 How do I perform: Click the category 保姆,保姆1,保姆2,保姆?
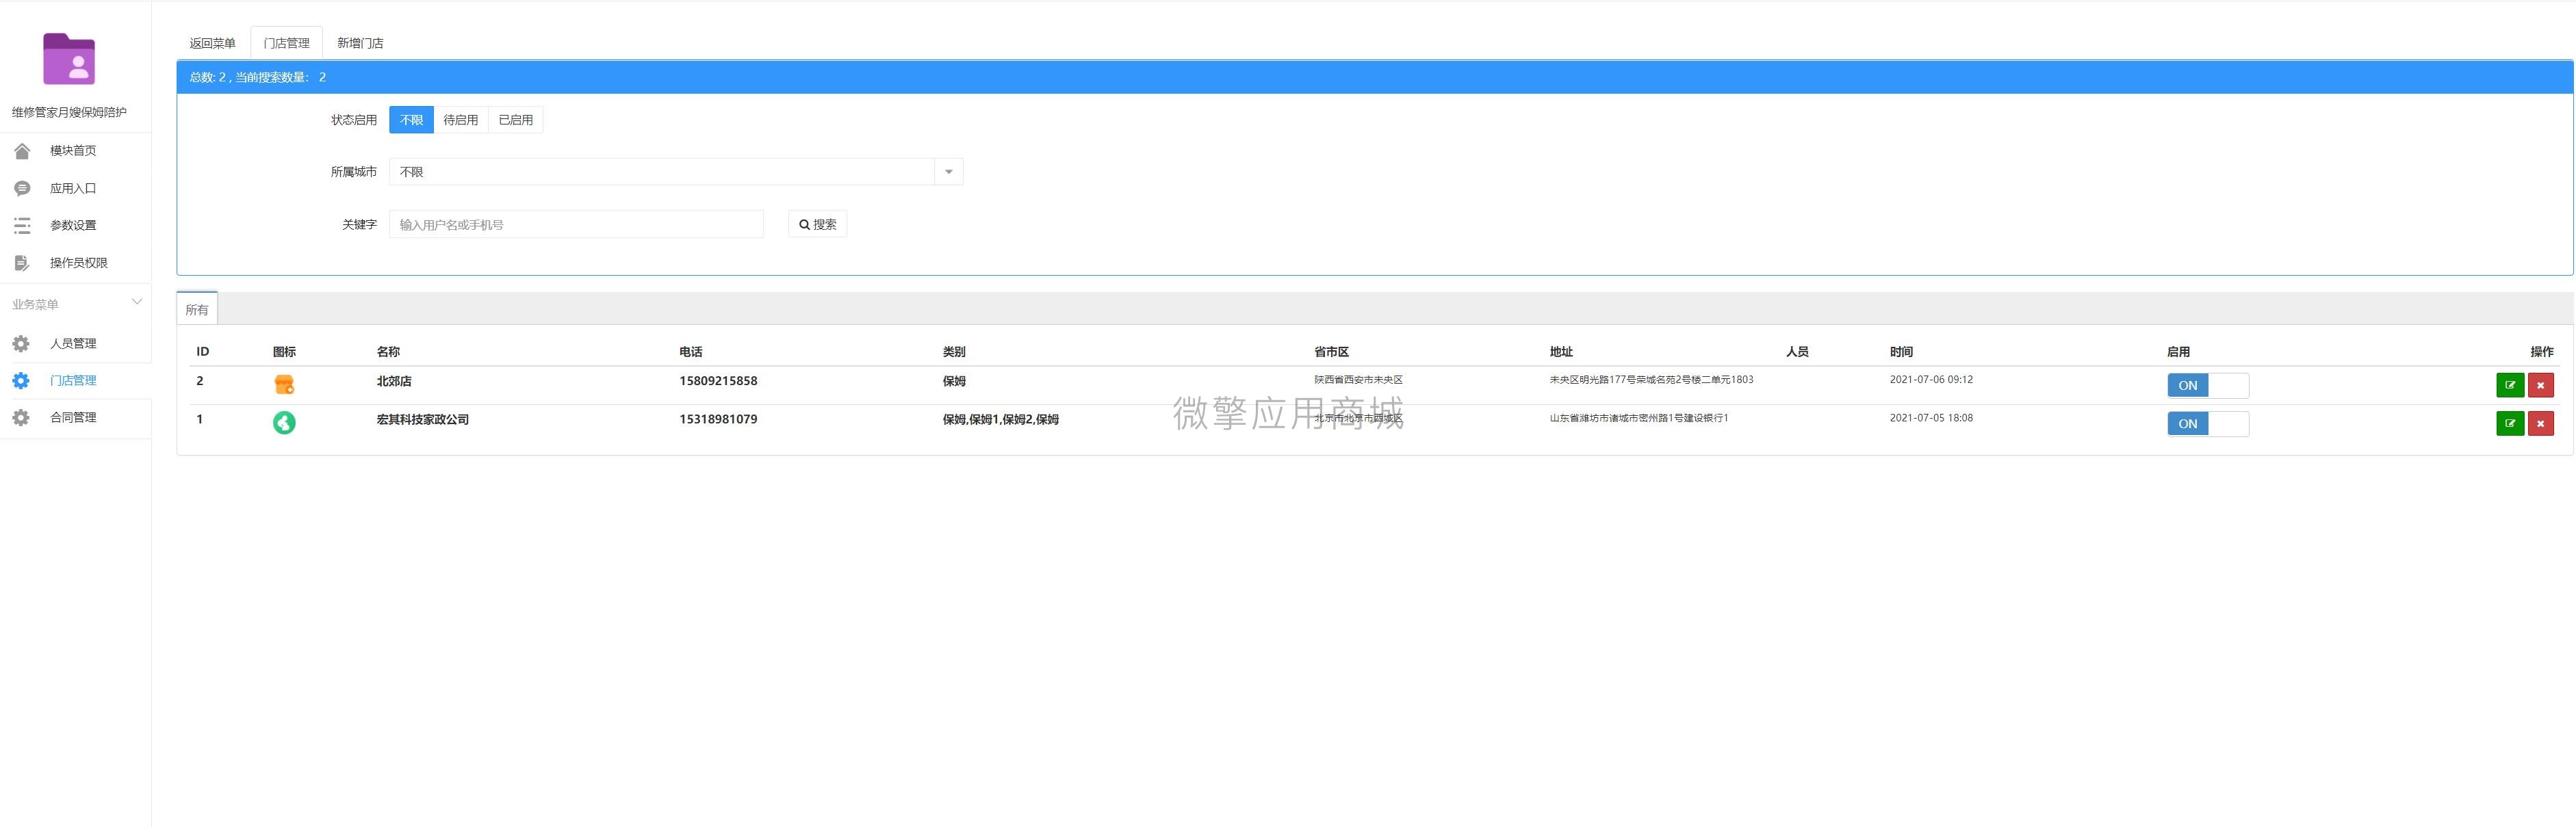point(1000,419)
